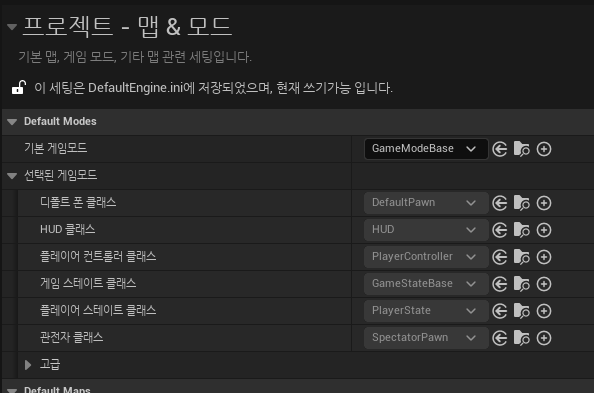Browse to GameStateBase in content browser
The height and width of the screenshot is (393, 594).
pyautogui.click(x=522, y=284)
